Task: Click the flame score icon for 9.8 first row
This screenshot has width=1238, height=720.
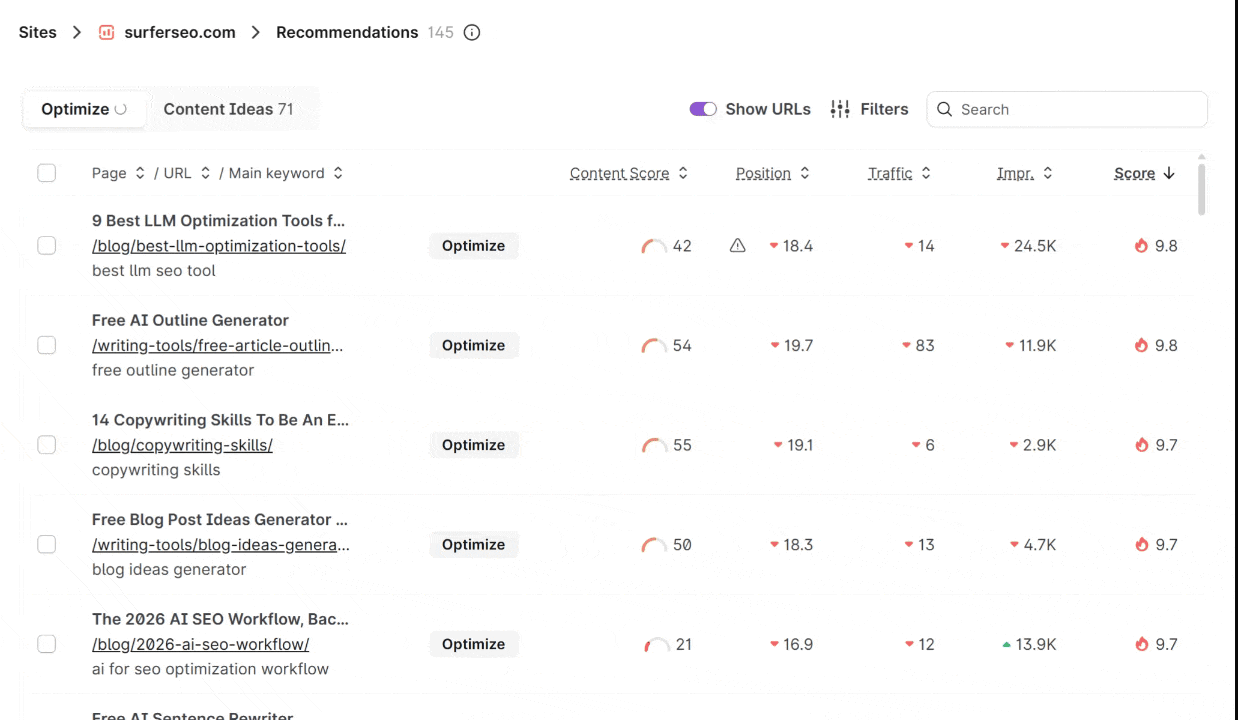Action: [x=1141, y=246]
